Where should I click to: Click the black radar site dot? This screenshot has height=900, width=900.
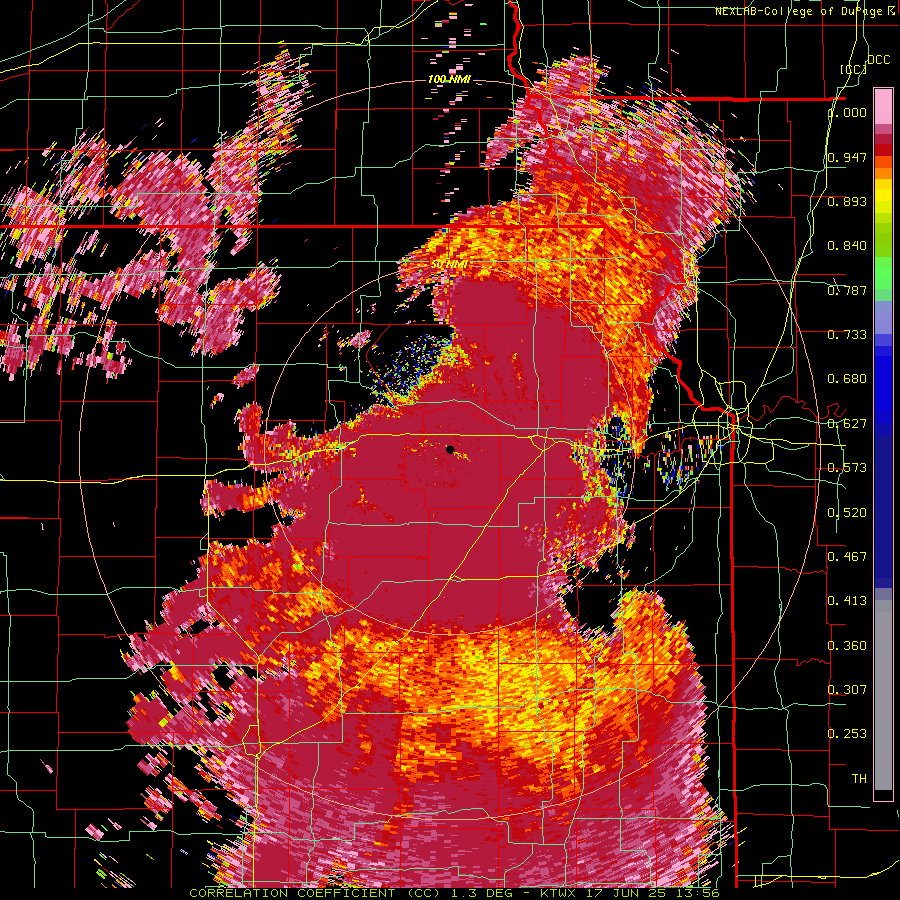click(x=450, y=449)
